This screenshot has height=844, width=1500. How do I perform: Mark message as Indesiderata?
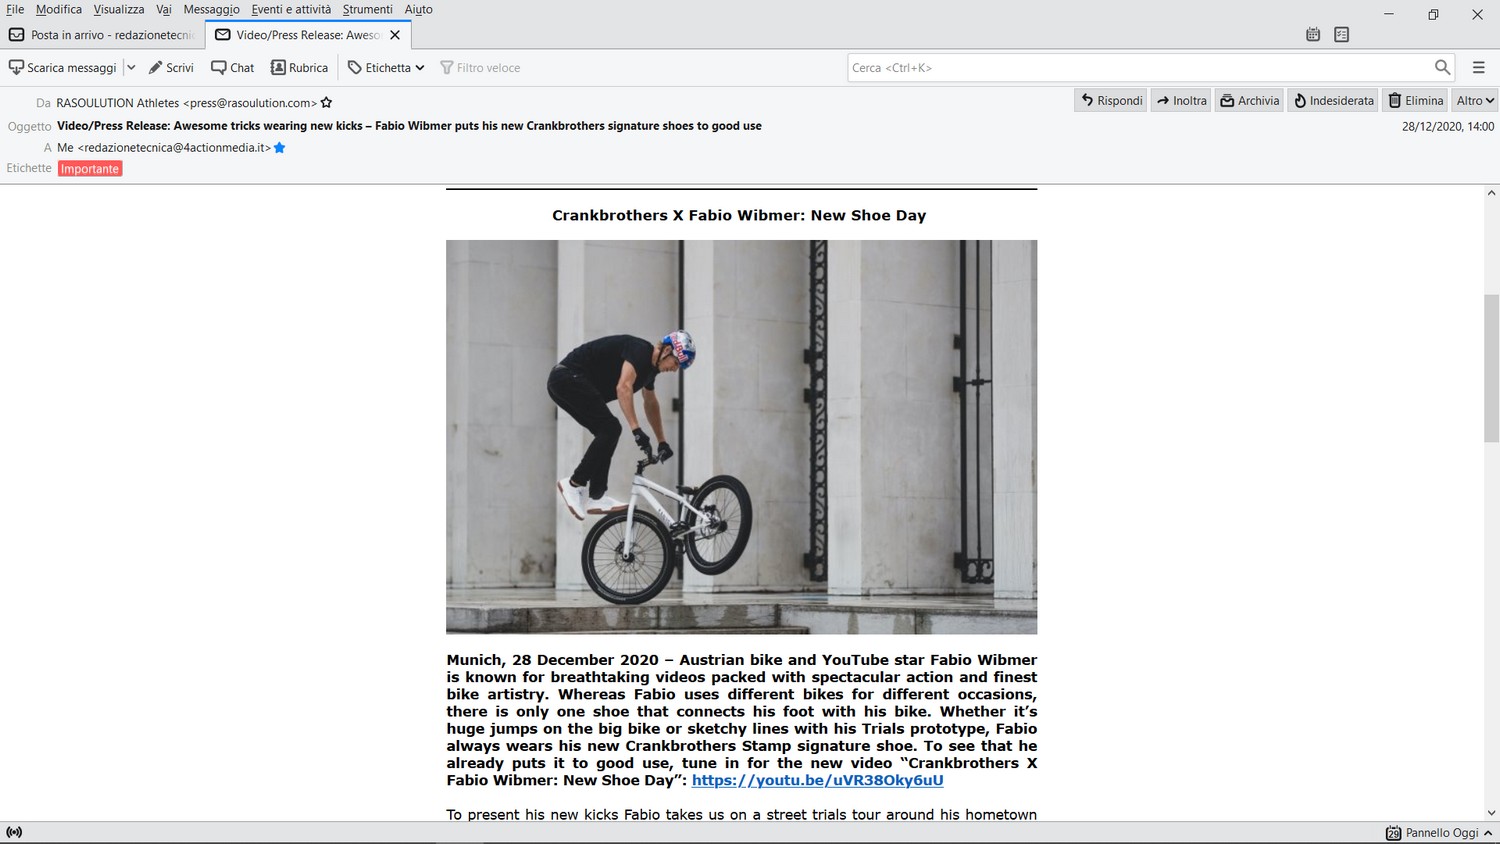1333,100
